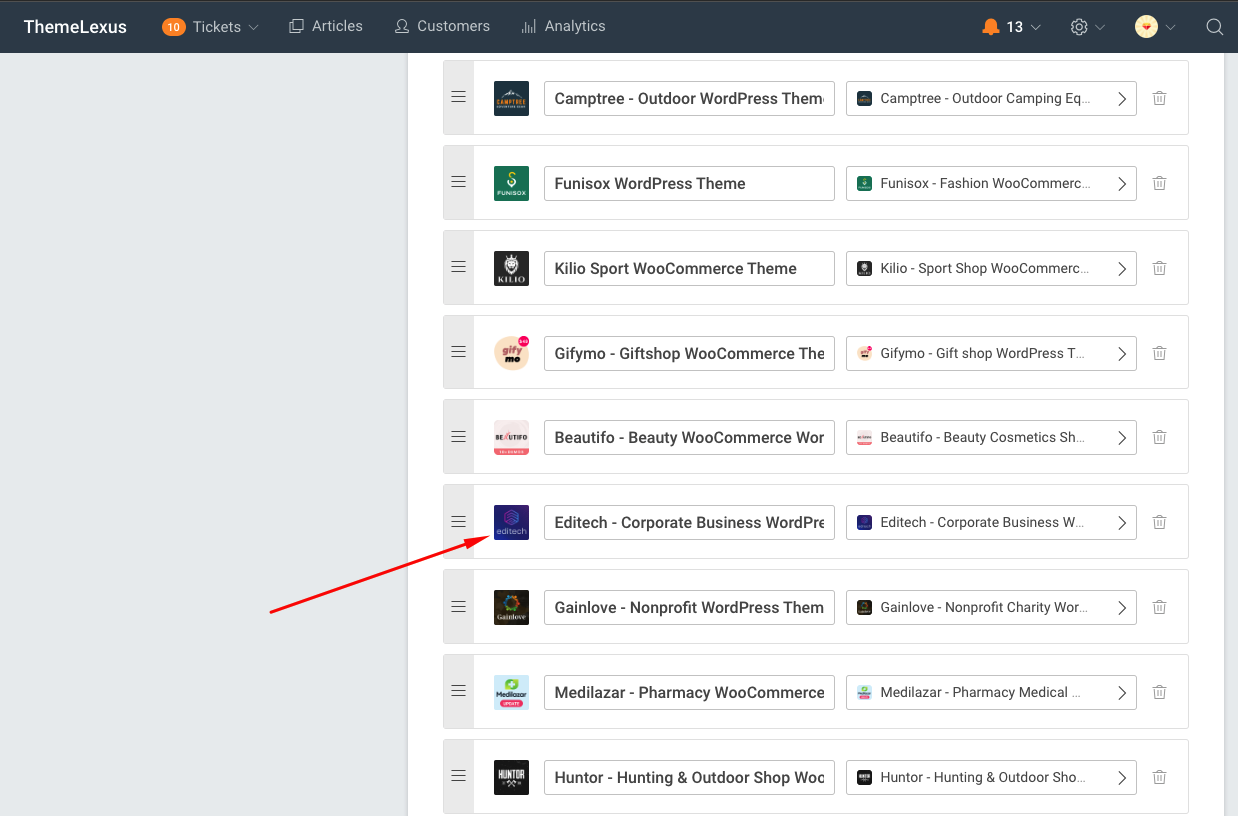Viewport: 1238px width, 816px height.
Task: Open the Editech - Corporate Business product selector
Action: (991, 522)
